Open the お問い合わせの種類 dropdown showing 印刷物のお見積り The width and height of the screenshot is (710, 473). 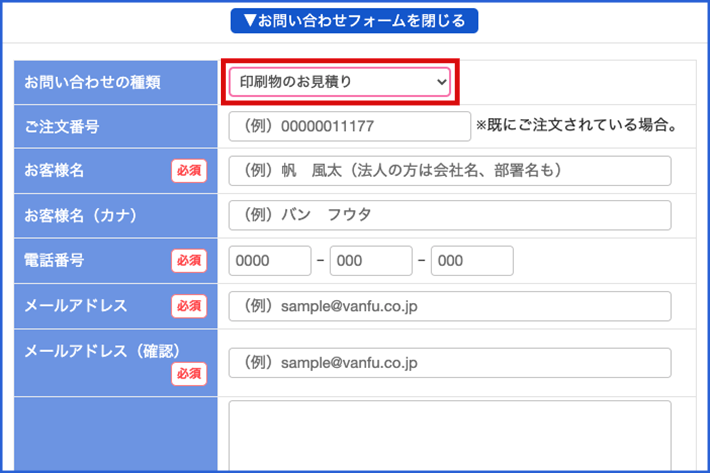pyautogui.click(x=340, y=82)
